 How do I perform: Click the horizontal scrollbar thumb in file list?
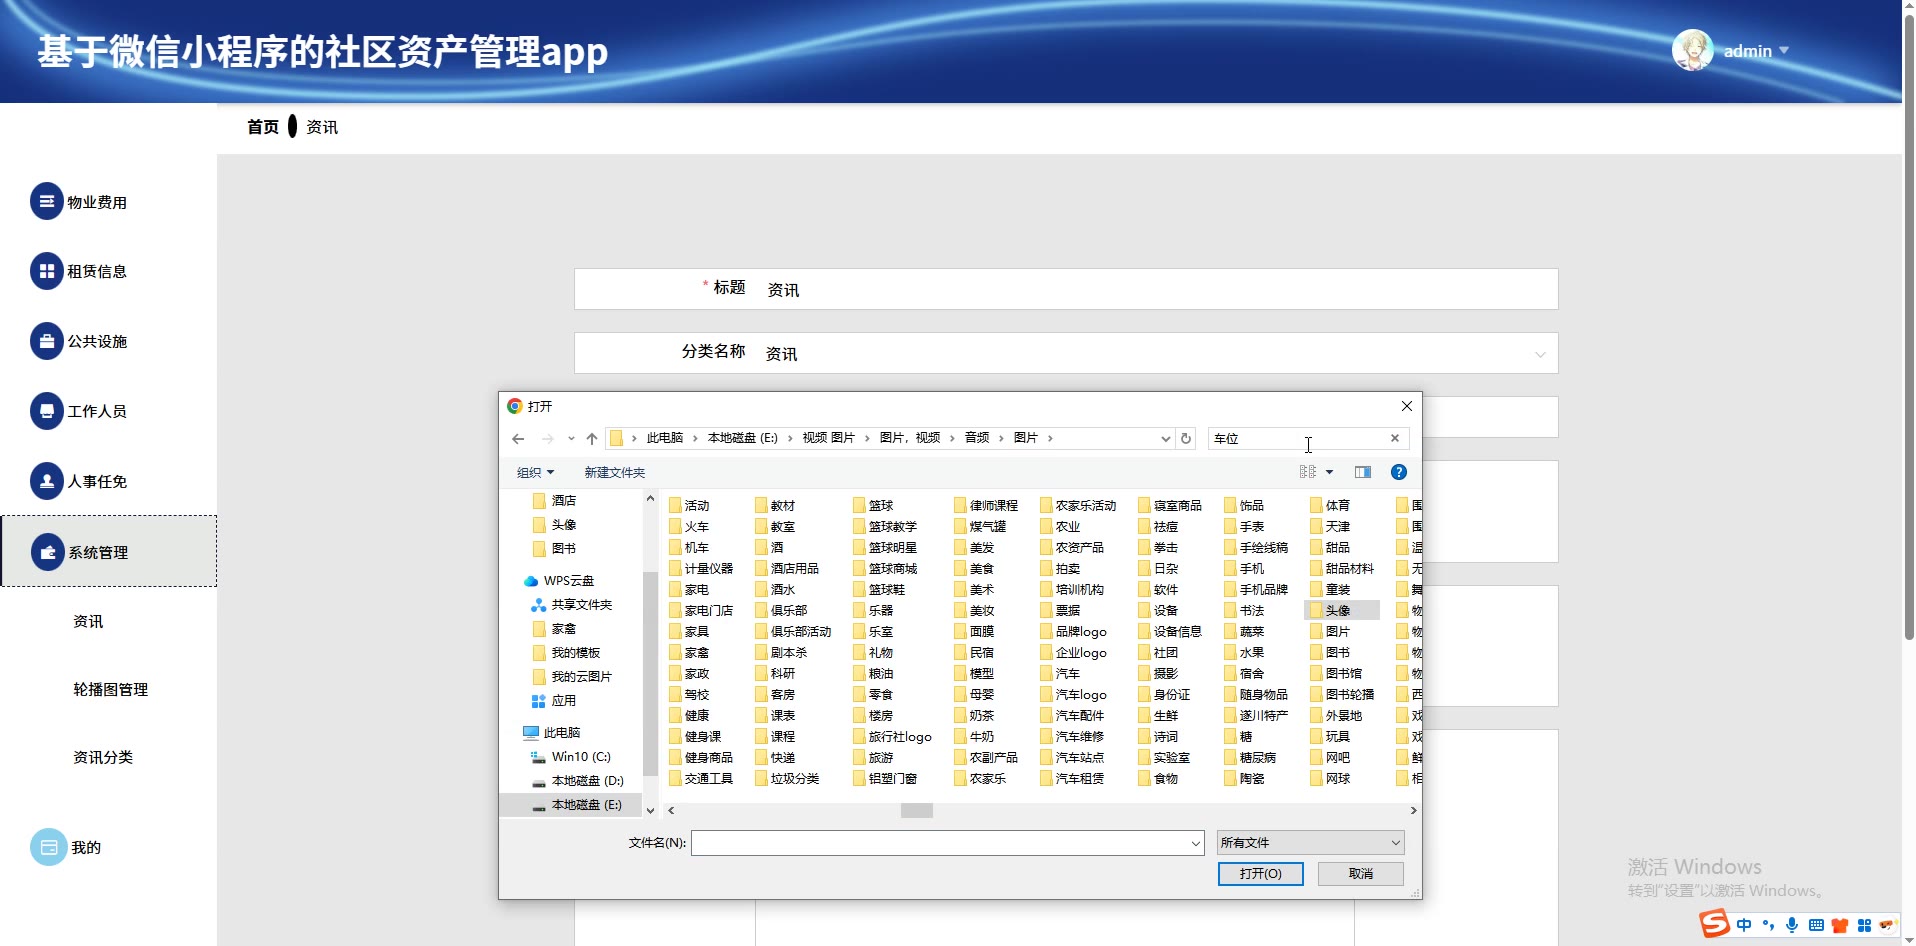click(916, 811)
